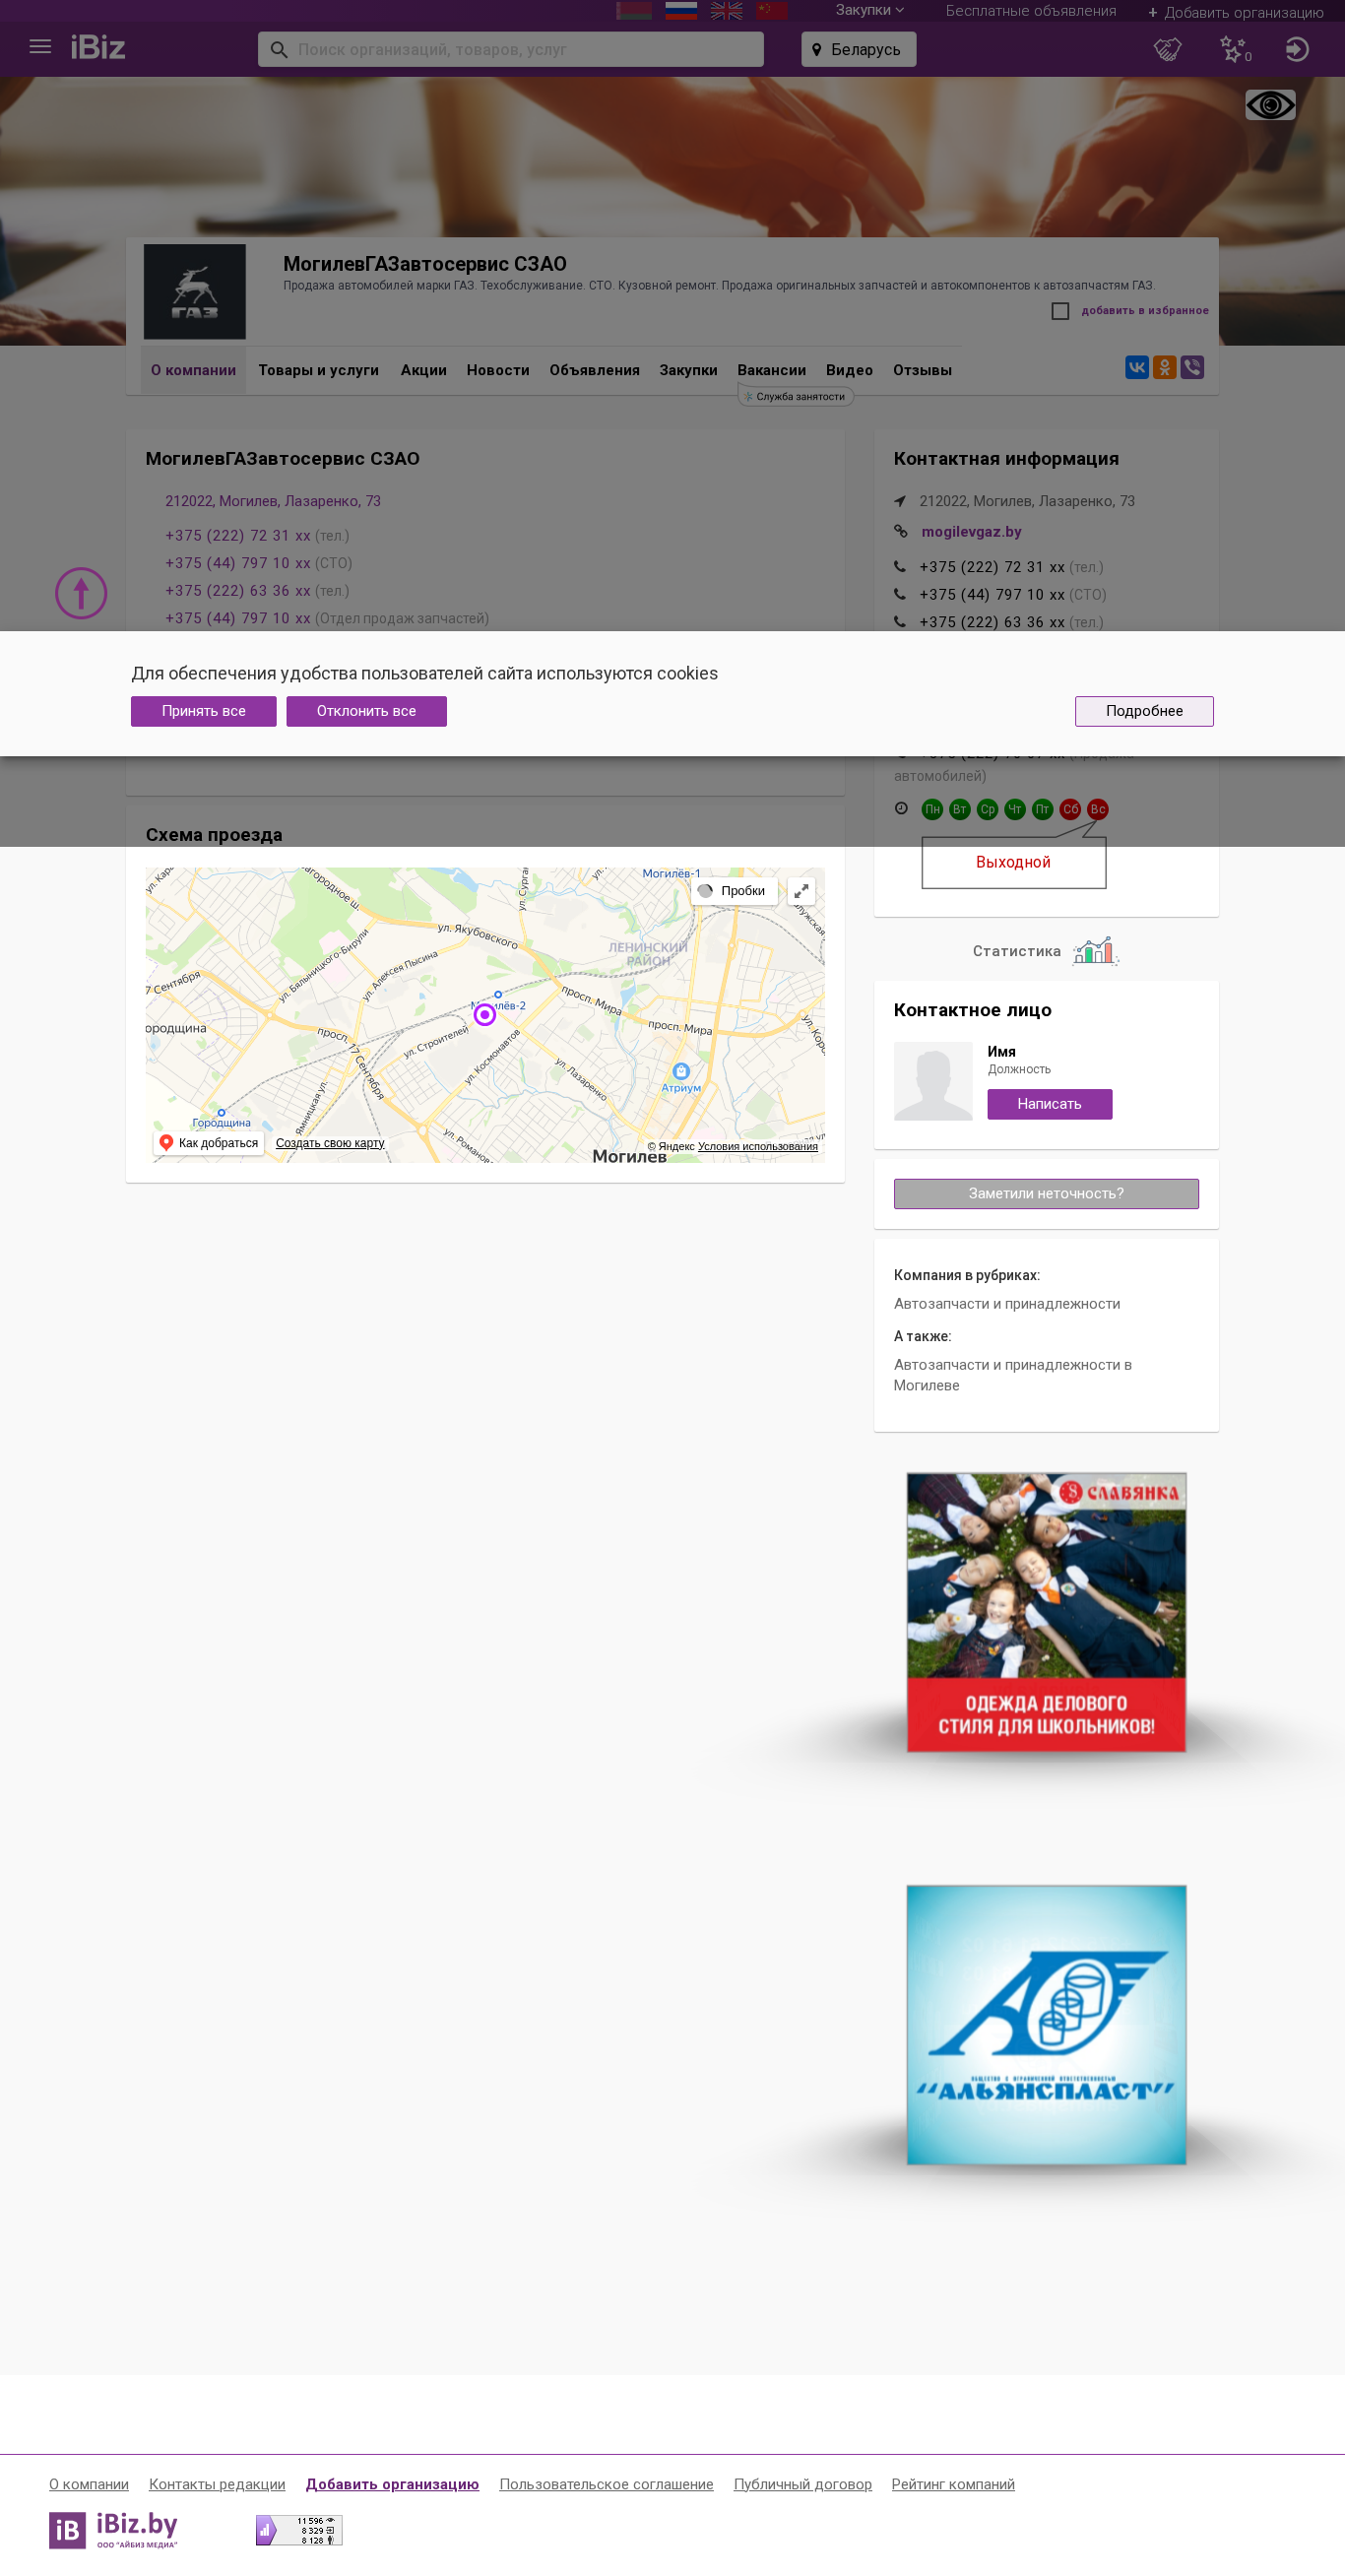Open the Статистика chart icon

tap(1095, 950)
